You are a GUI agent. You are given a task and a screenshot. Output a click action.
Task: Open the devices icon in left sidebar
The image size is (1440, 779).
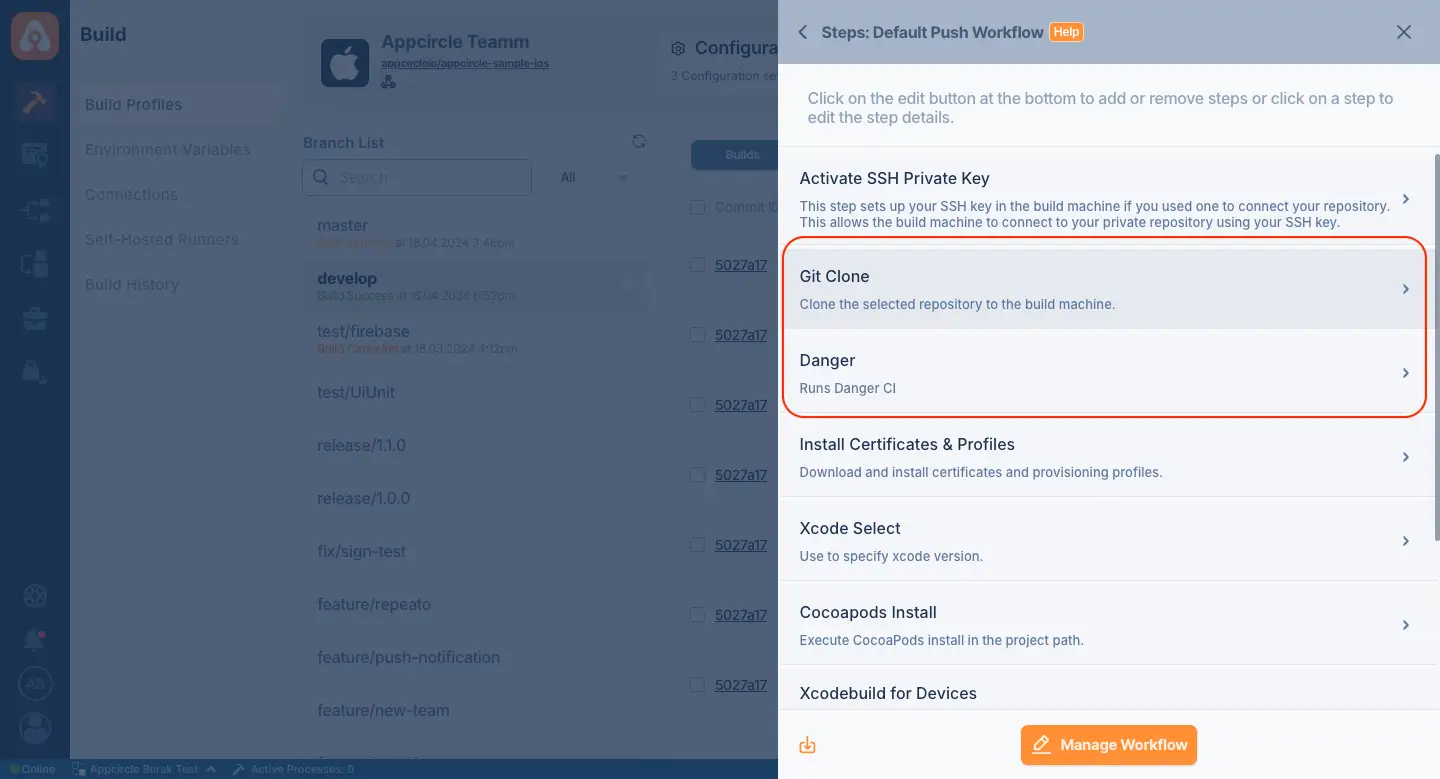(x=35, y=264)
